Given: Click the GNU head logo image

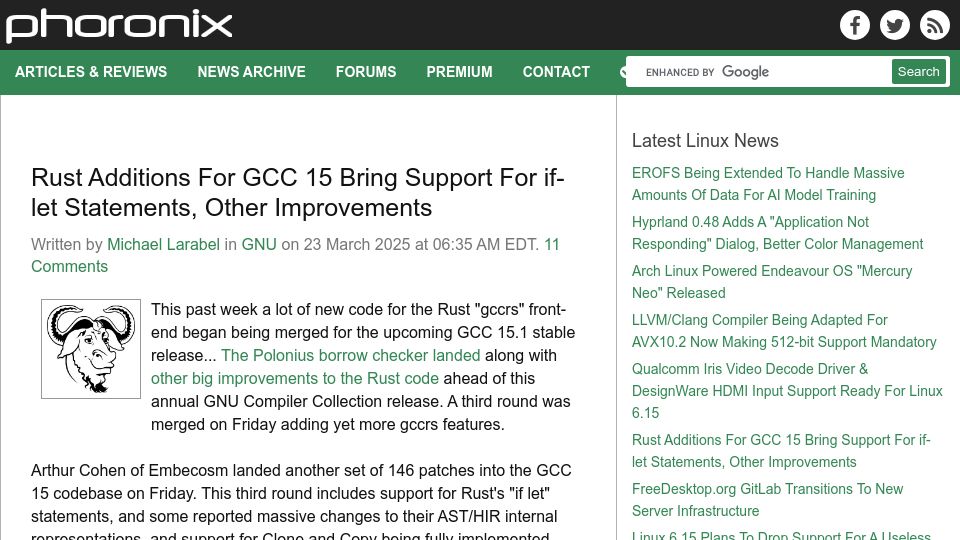Looking at the screenshot, I should [91, 349].
